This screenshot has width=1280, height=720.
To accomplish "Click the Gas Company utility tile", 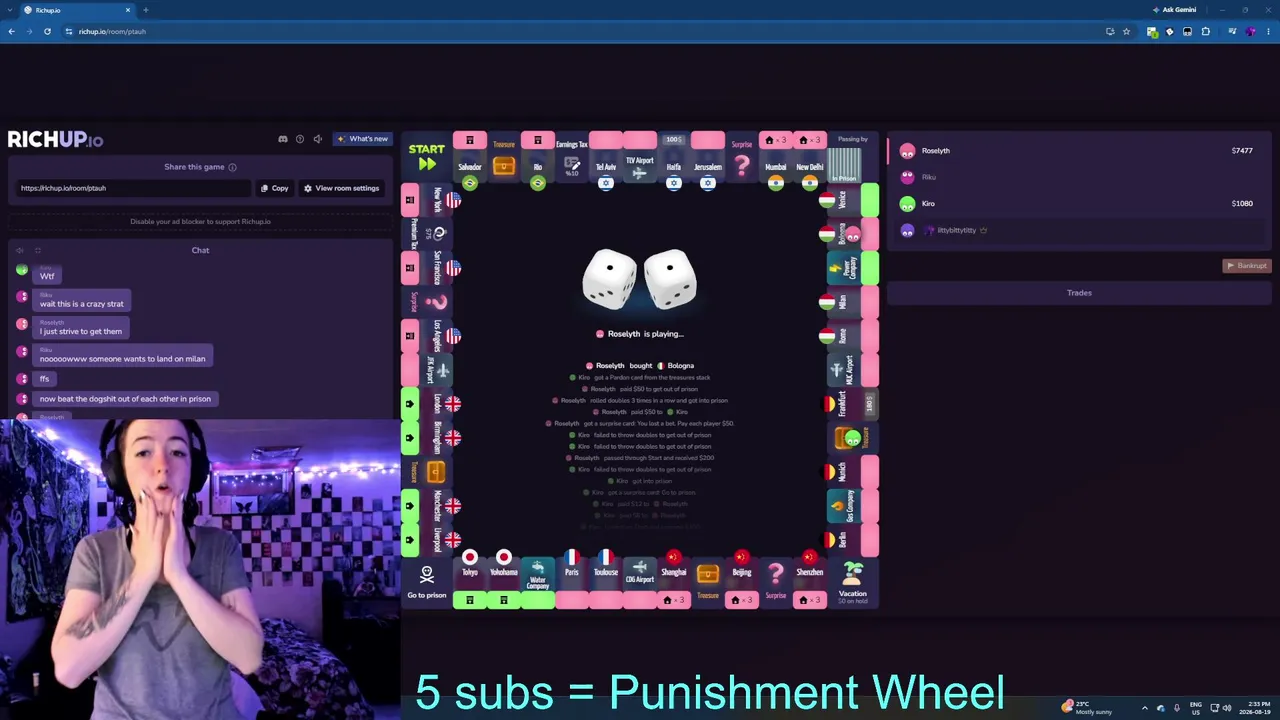I will click(x=852, y=506).
